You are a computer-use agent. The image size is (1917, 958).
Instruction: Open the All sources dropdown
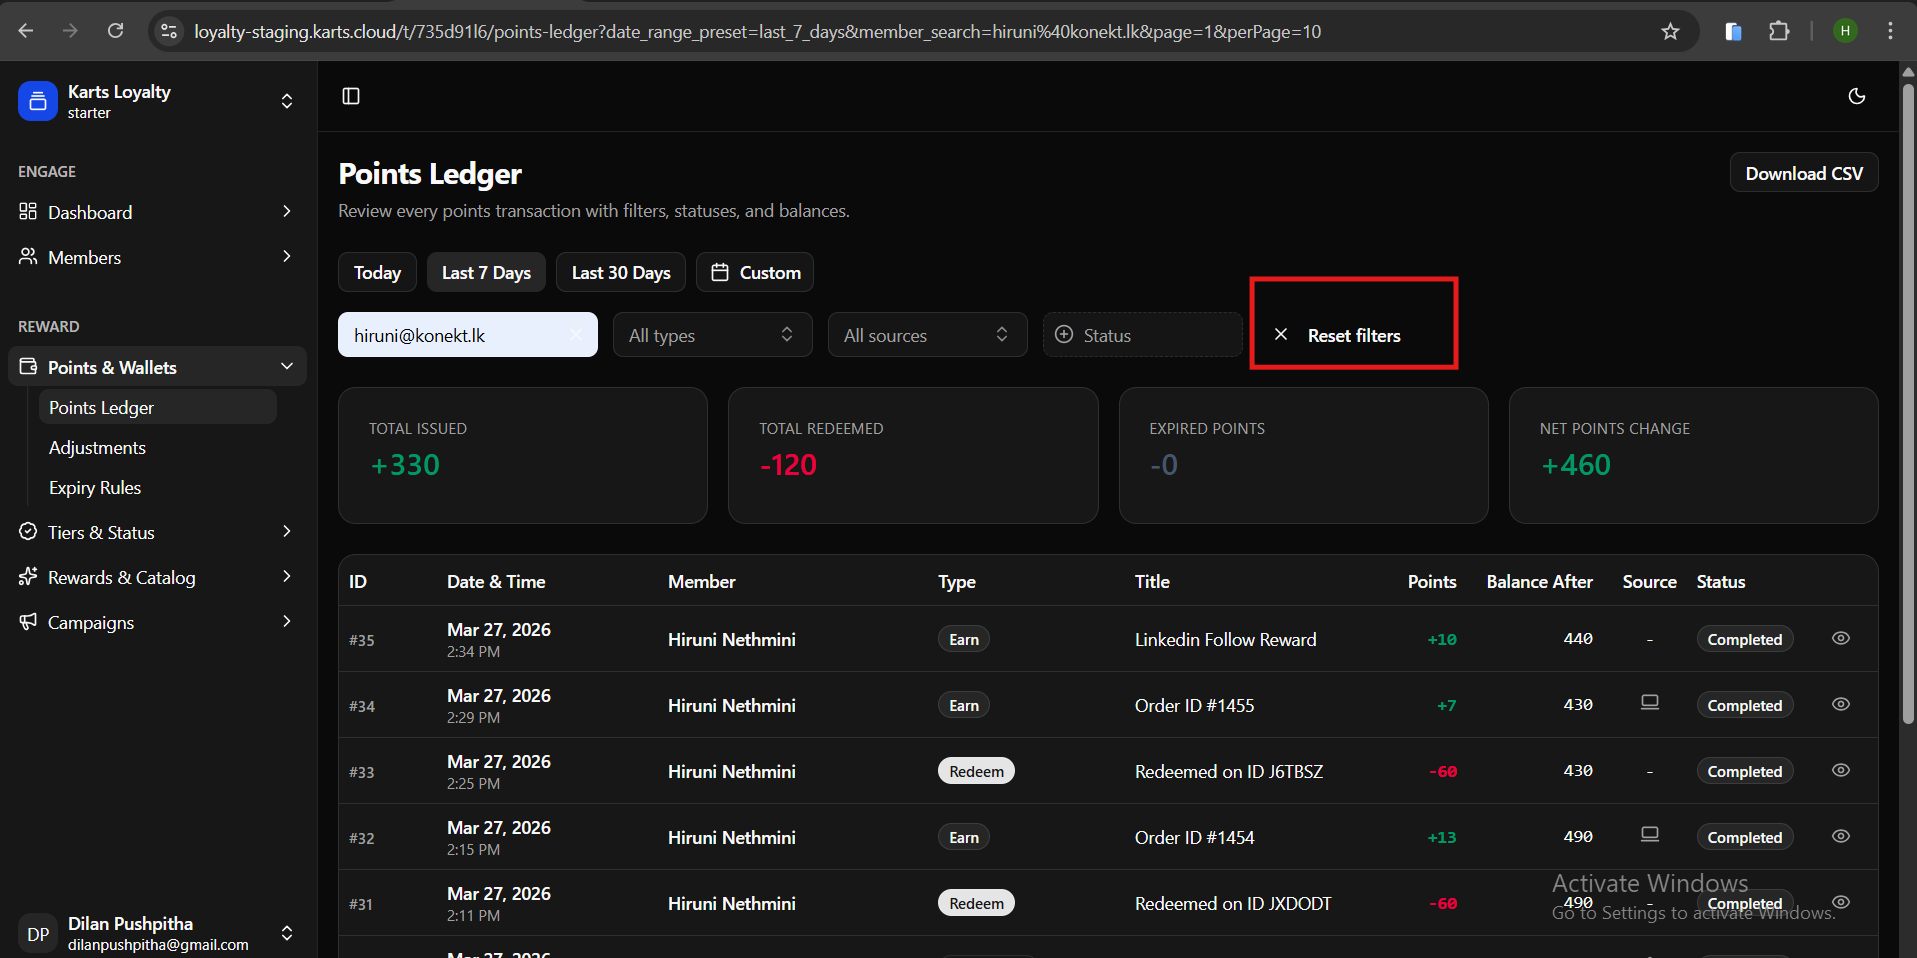click(926, 335)
